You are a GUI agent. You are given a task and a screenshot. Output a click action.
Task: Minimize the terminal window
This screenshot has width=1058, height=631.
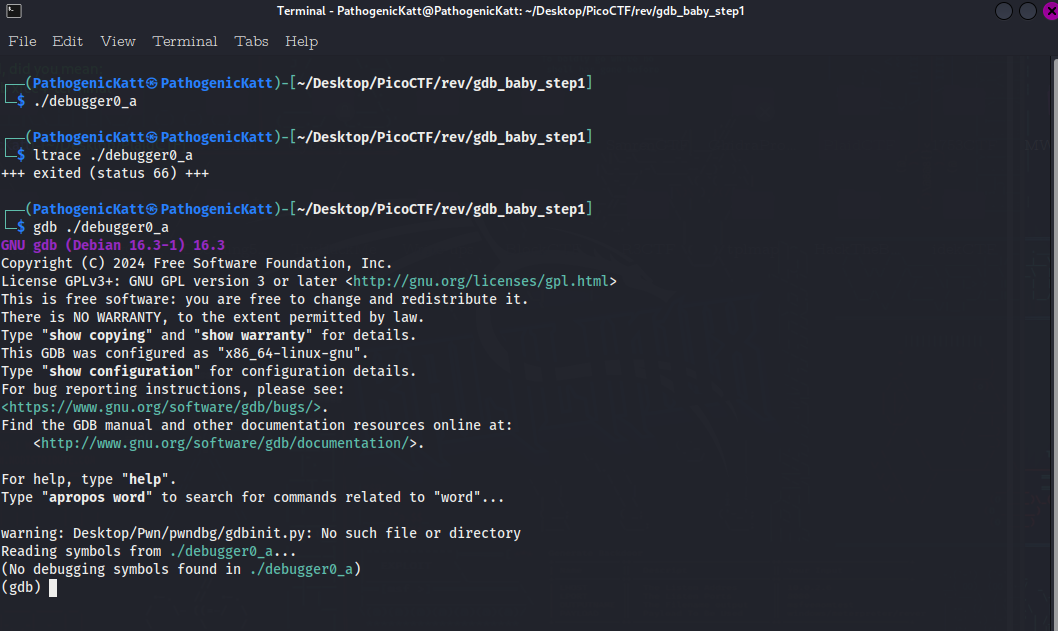coord(1004,11)
